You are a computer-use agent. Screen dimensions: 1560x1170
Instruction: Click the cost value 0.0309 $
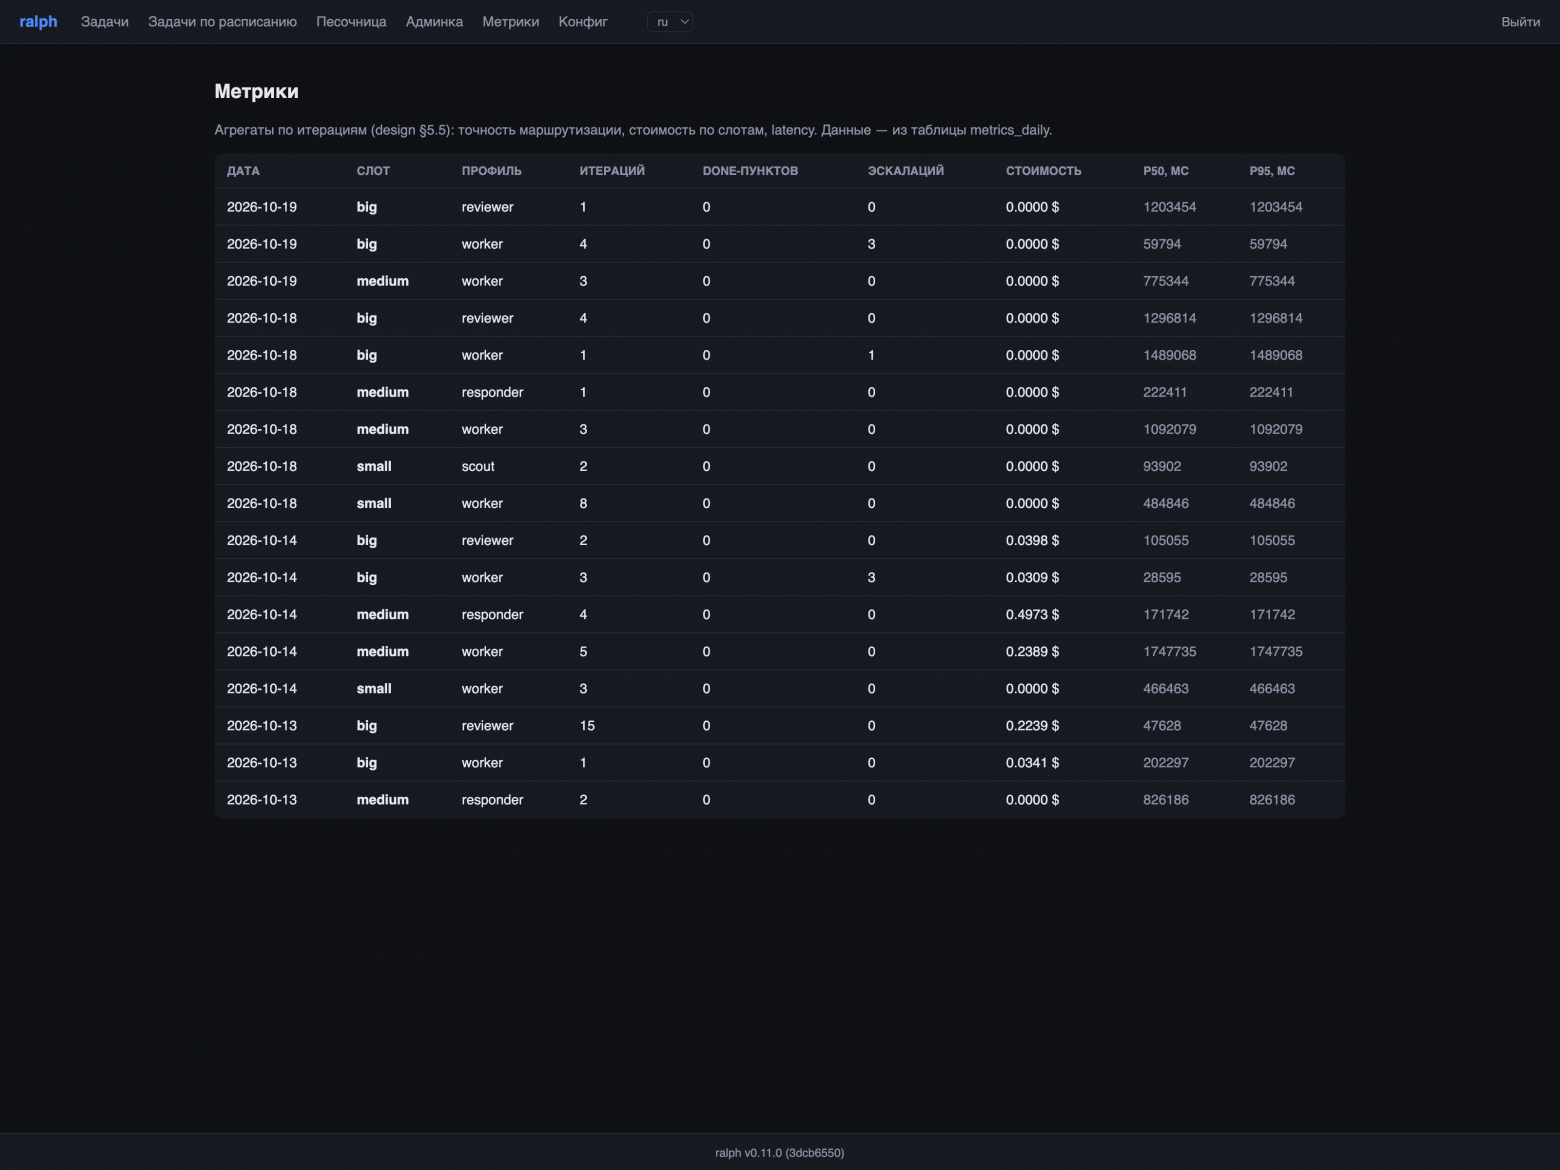click(1032, 578)
